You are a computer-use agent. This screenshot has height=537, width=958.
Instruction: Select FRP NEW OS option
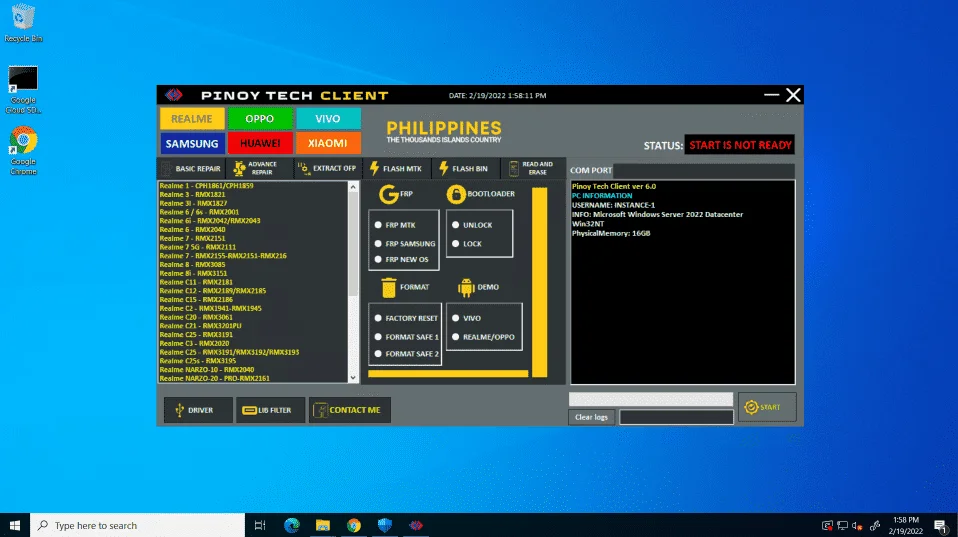click(x=402, y=260)
